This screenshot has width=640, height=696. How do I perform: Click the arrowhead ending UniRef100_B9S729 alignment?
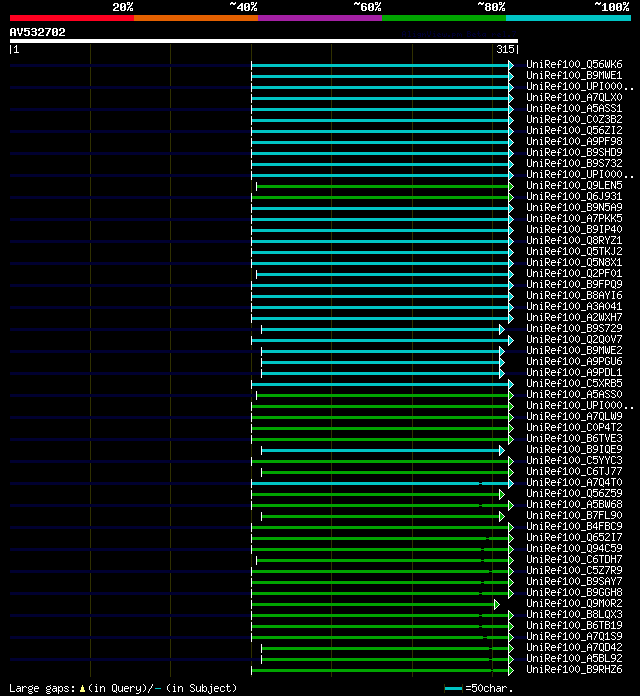(x=502, y=329)
